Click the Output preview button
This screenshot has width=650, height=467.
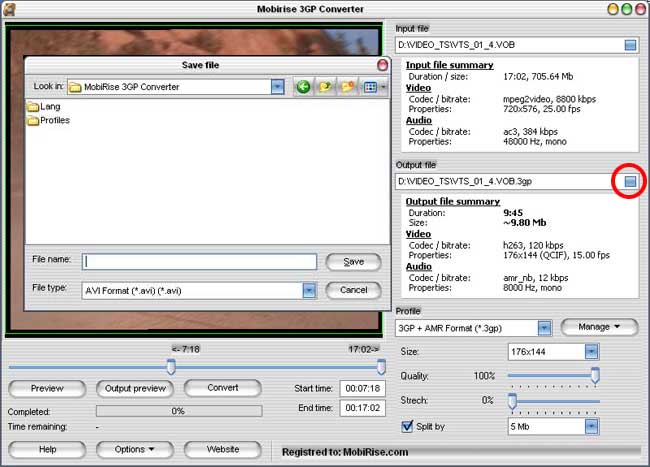[135, 389]
